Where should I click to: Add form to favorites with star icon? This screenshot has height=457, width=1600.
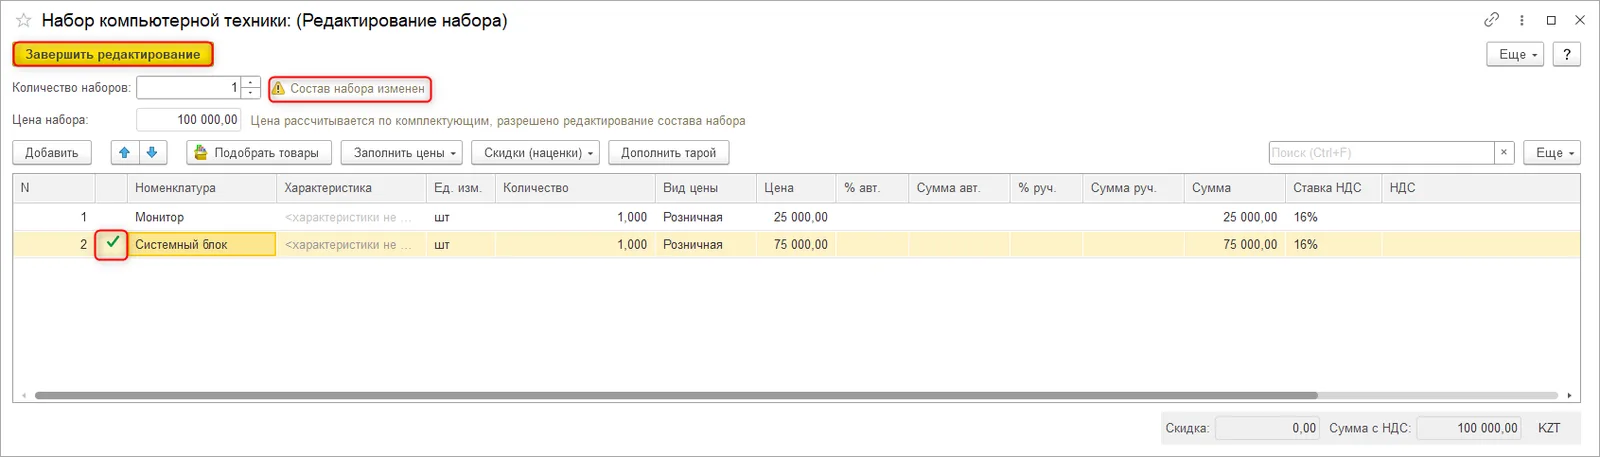(x=23, y=21)
